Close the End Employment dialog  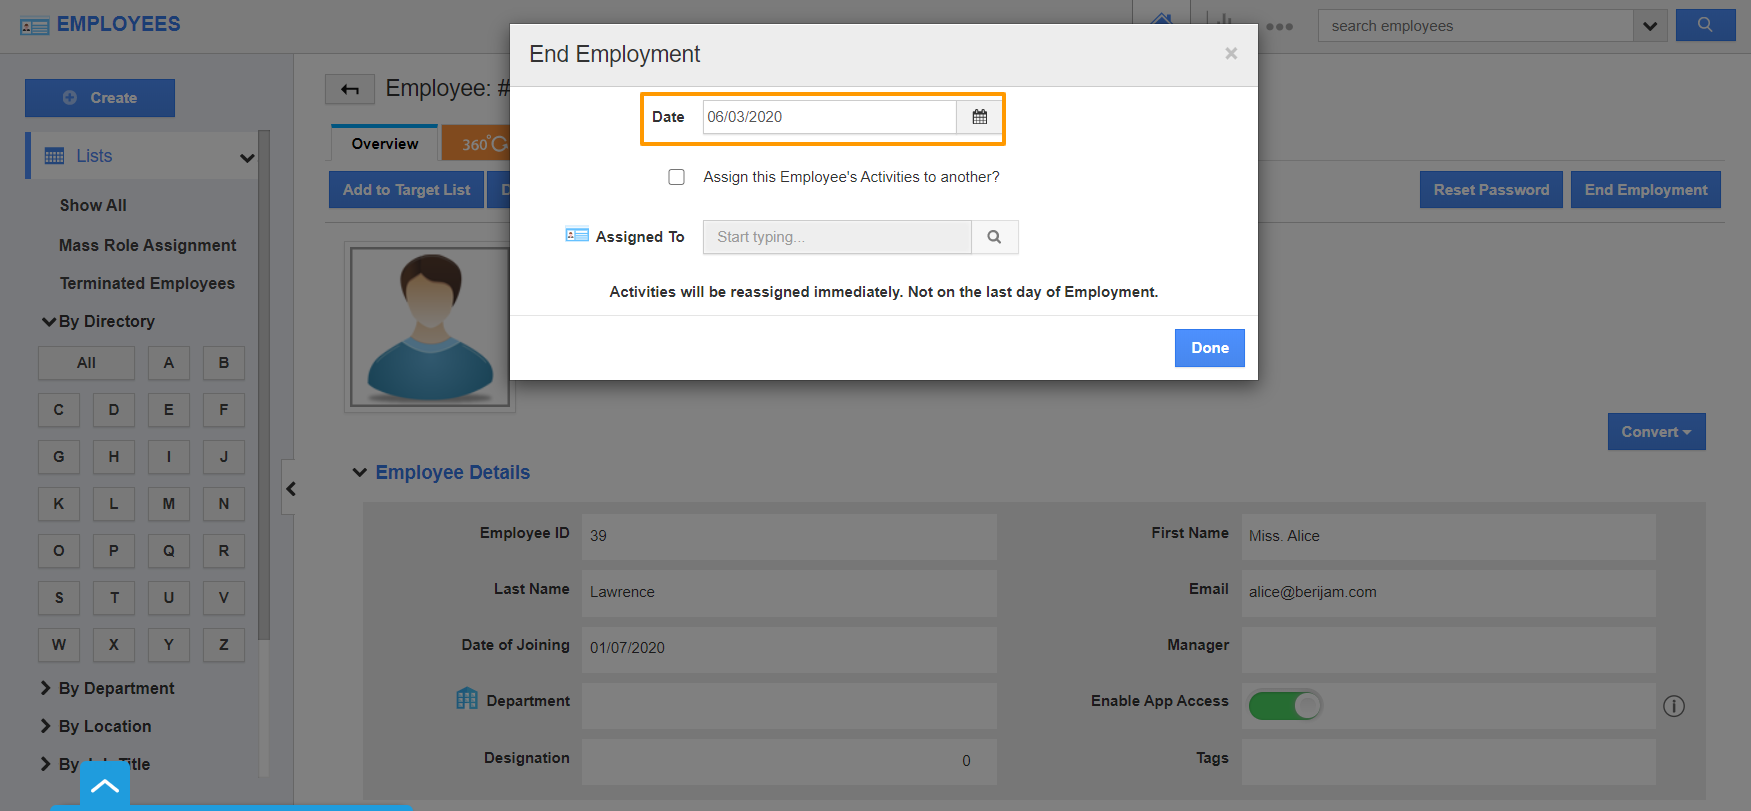click(1231, 54)
